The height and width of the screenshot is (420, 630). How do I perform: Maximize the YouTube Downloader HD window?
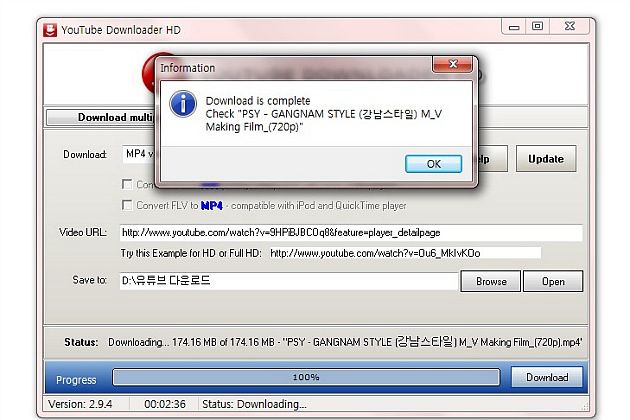click(x=538, y=27)
